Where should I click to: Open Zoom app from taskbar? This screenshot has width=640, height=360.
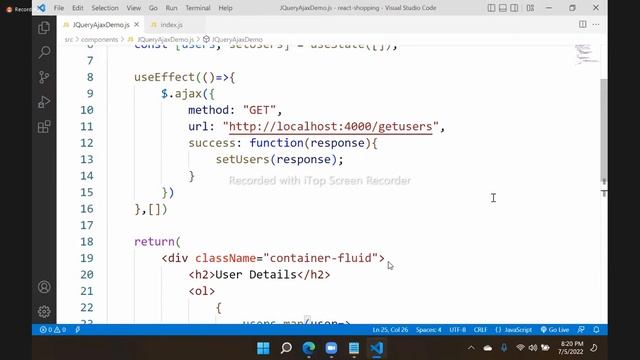point(331,348)
